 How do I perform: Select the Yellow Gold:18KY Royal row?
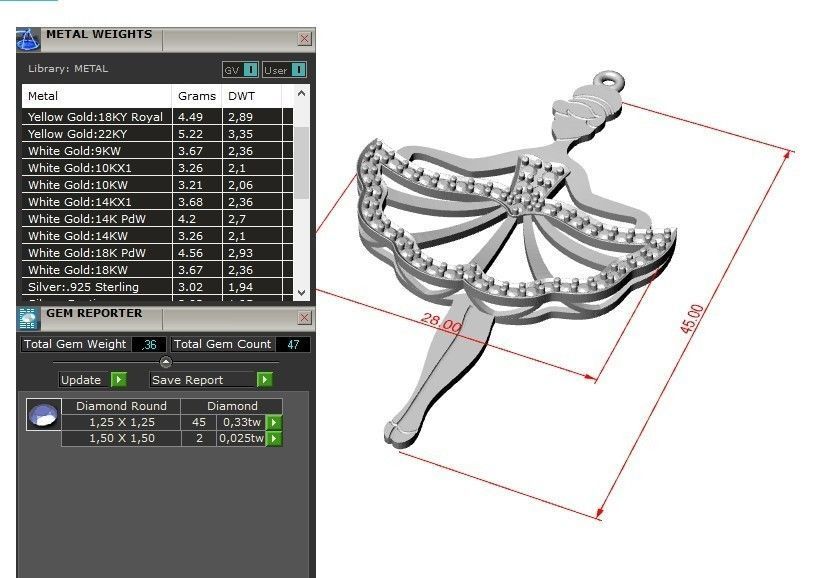157,117
